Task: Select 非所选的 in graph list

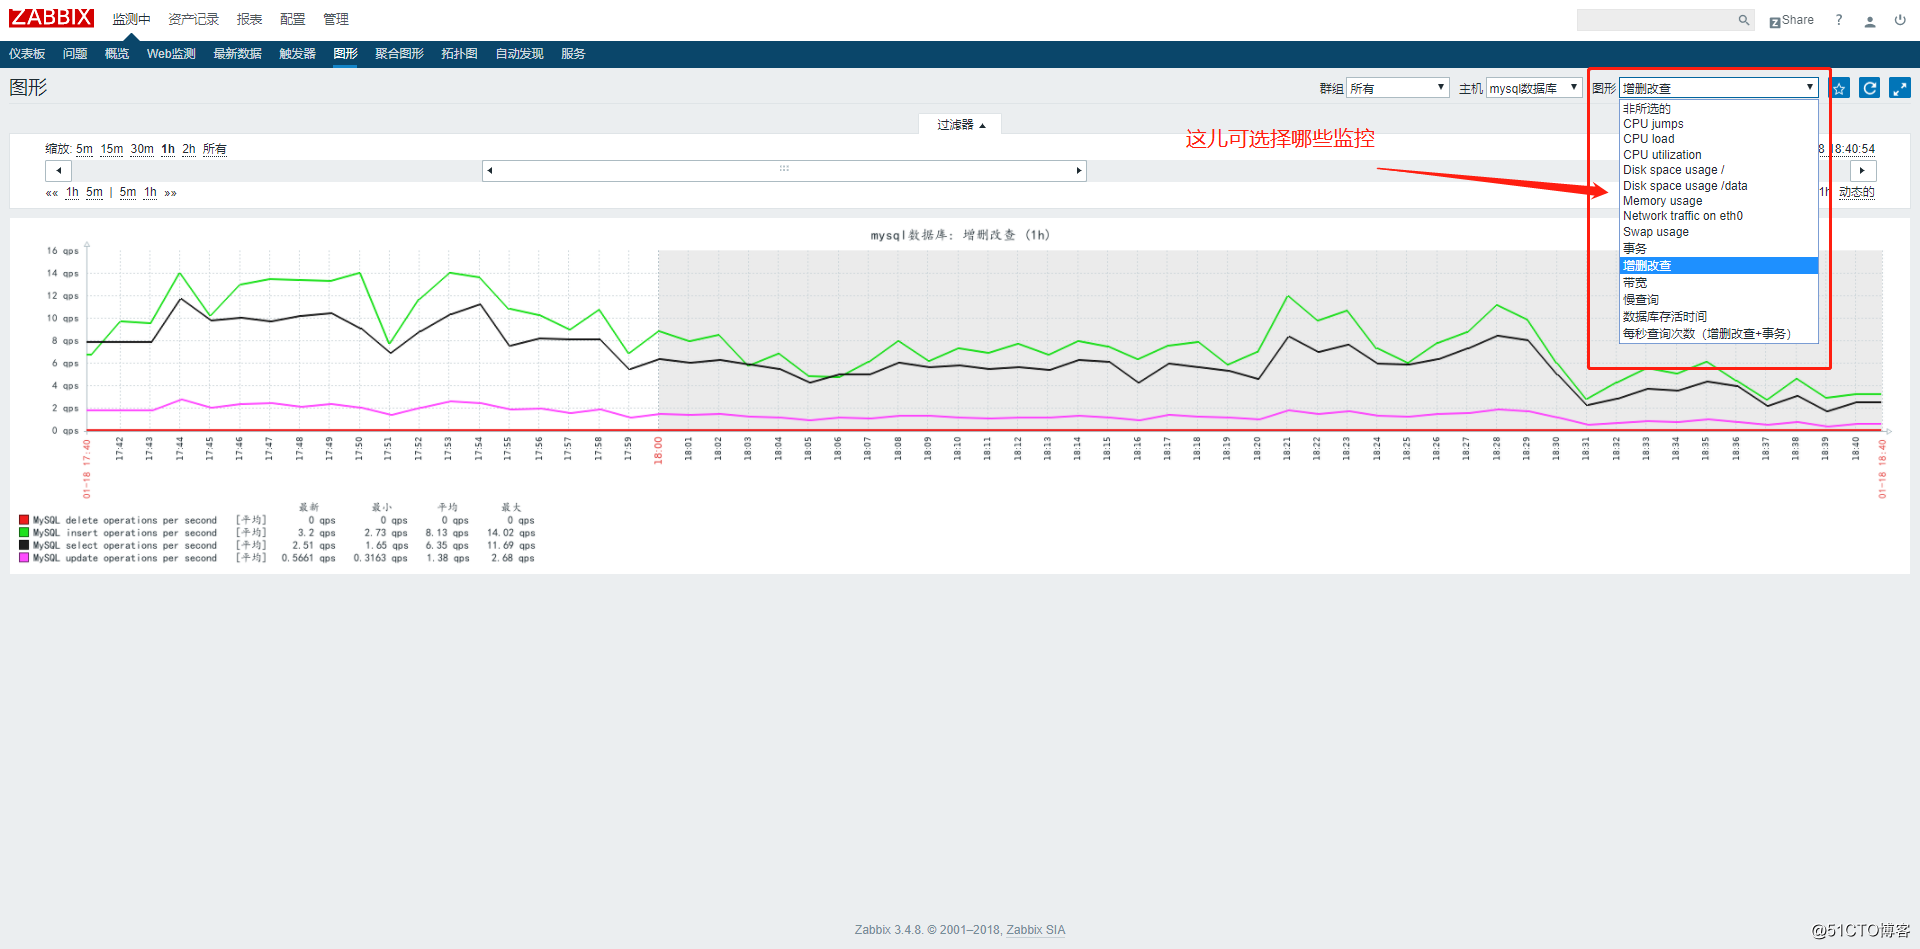Action: pyautogui.click(x=1718, y=108)
